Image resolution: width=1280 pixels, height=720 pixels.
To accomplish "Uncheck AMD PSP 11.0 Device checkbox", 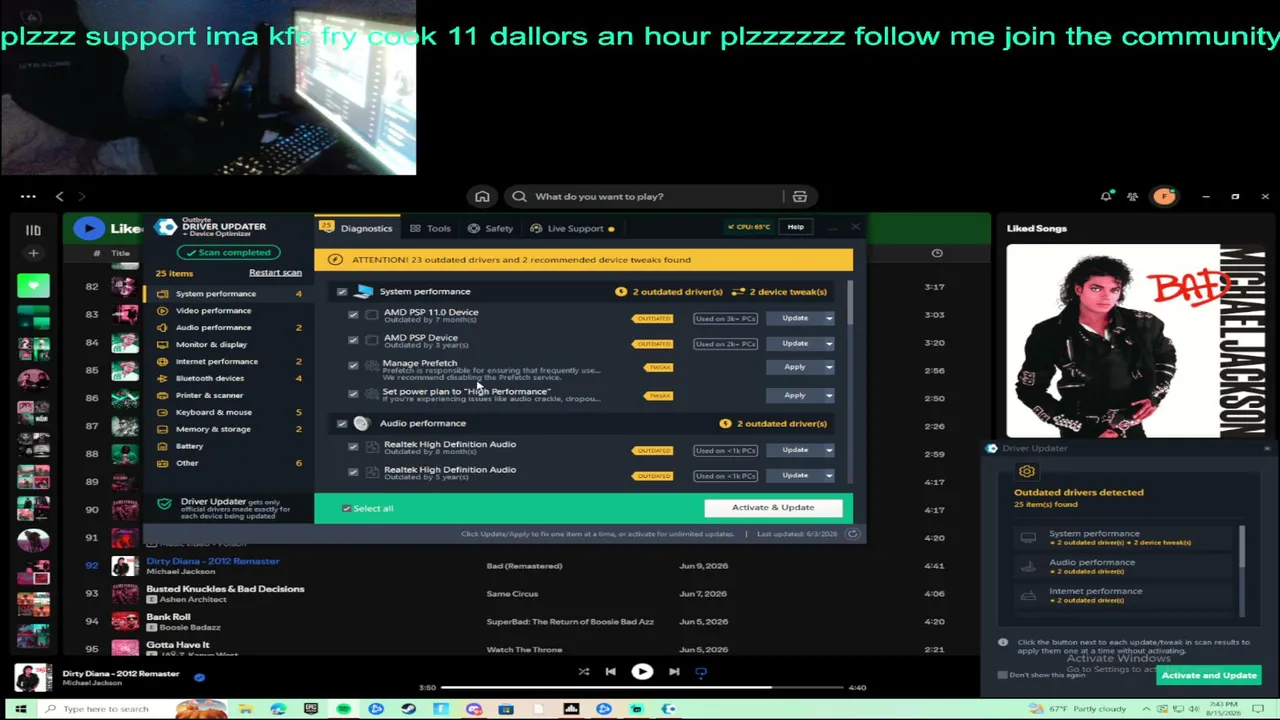I will pyautogui.click(x=353, y=314).
